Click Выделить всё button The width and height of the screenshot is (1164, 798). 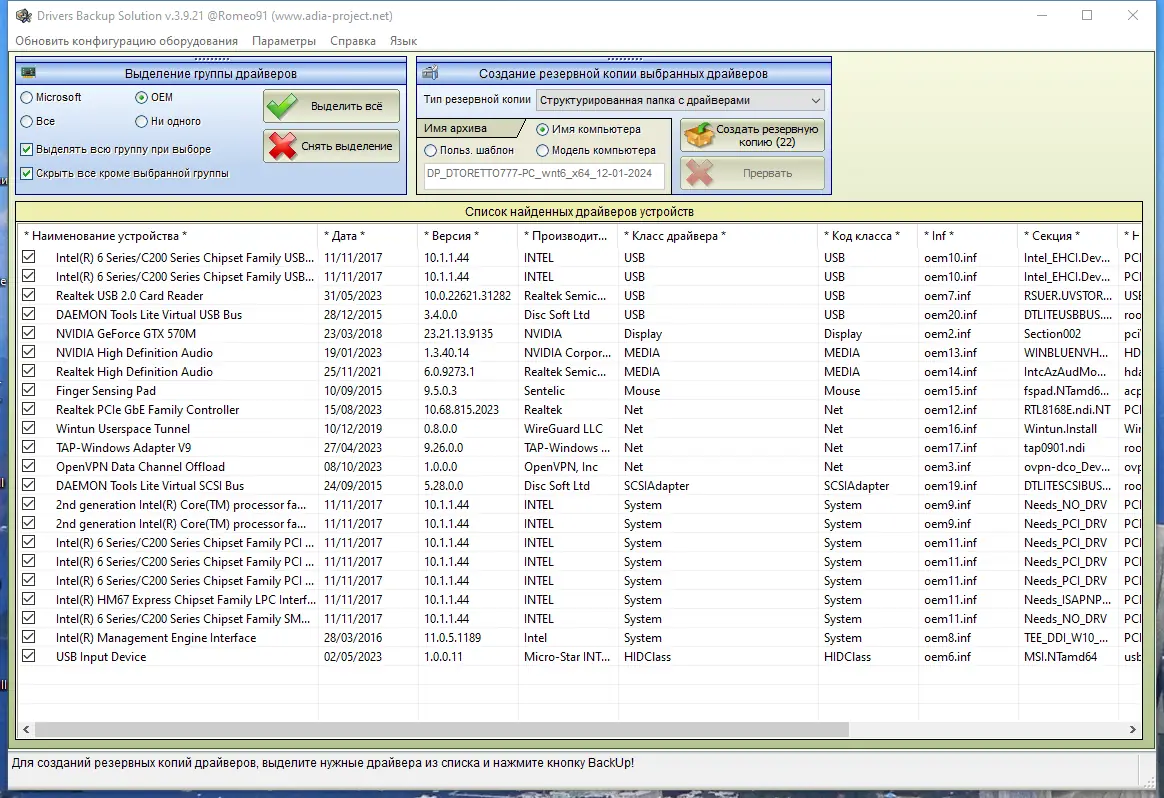tap(331, 106)
